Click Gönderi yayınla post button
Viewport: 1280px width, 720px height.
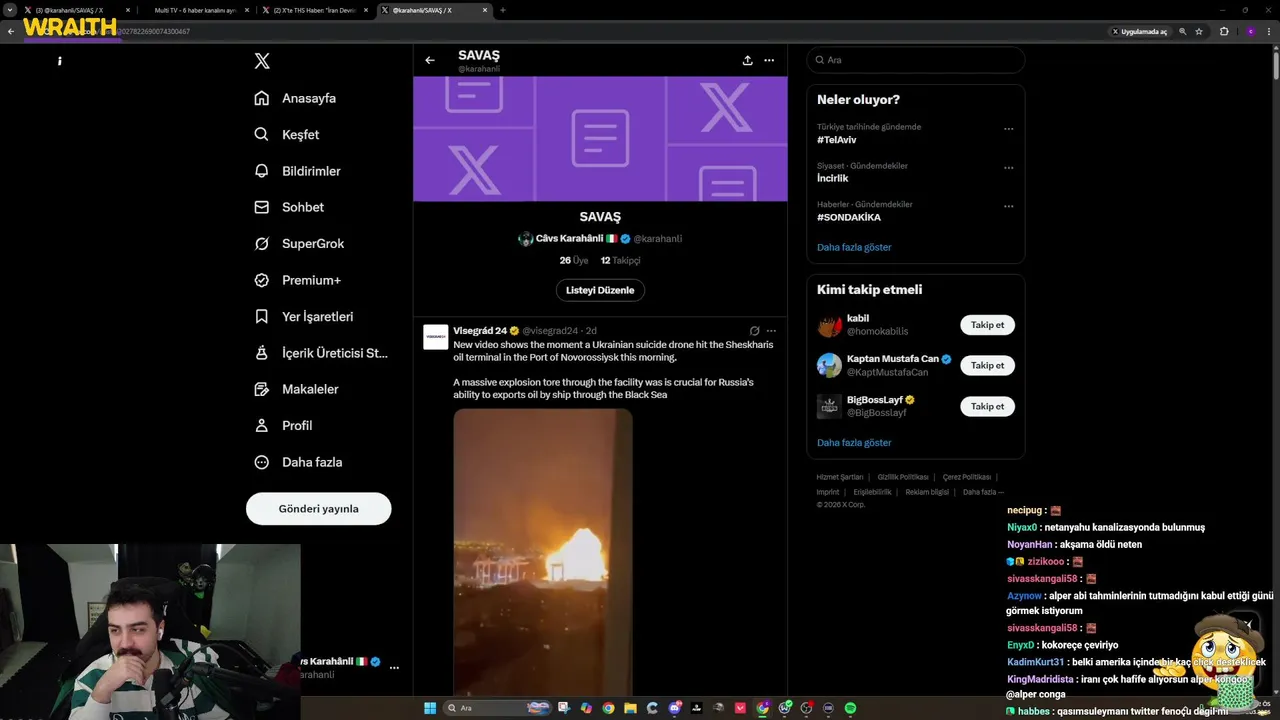[x=318, y=508]
